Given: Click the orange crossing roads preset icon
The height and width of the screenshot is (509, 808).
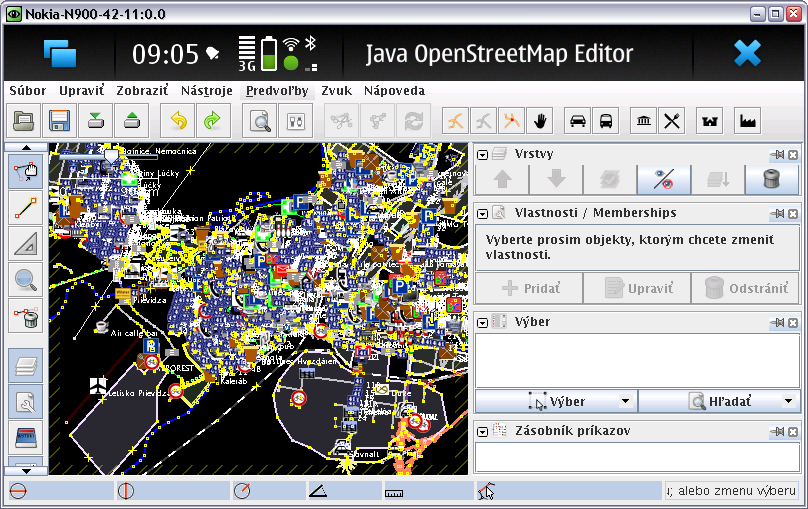Looking at the screenshot, I should coord(511,121).
